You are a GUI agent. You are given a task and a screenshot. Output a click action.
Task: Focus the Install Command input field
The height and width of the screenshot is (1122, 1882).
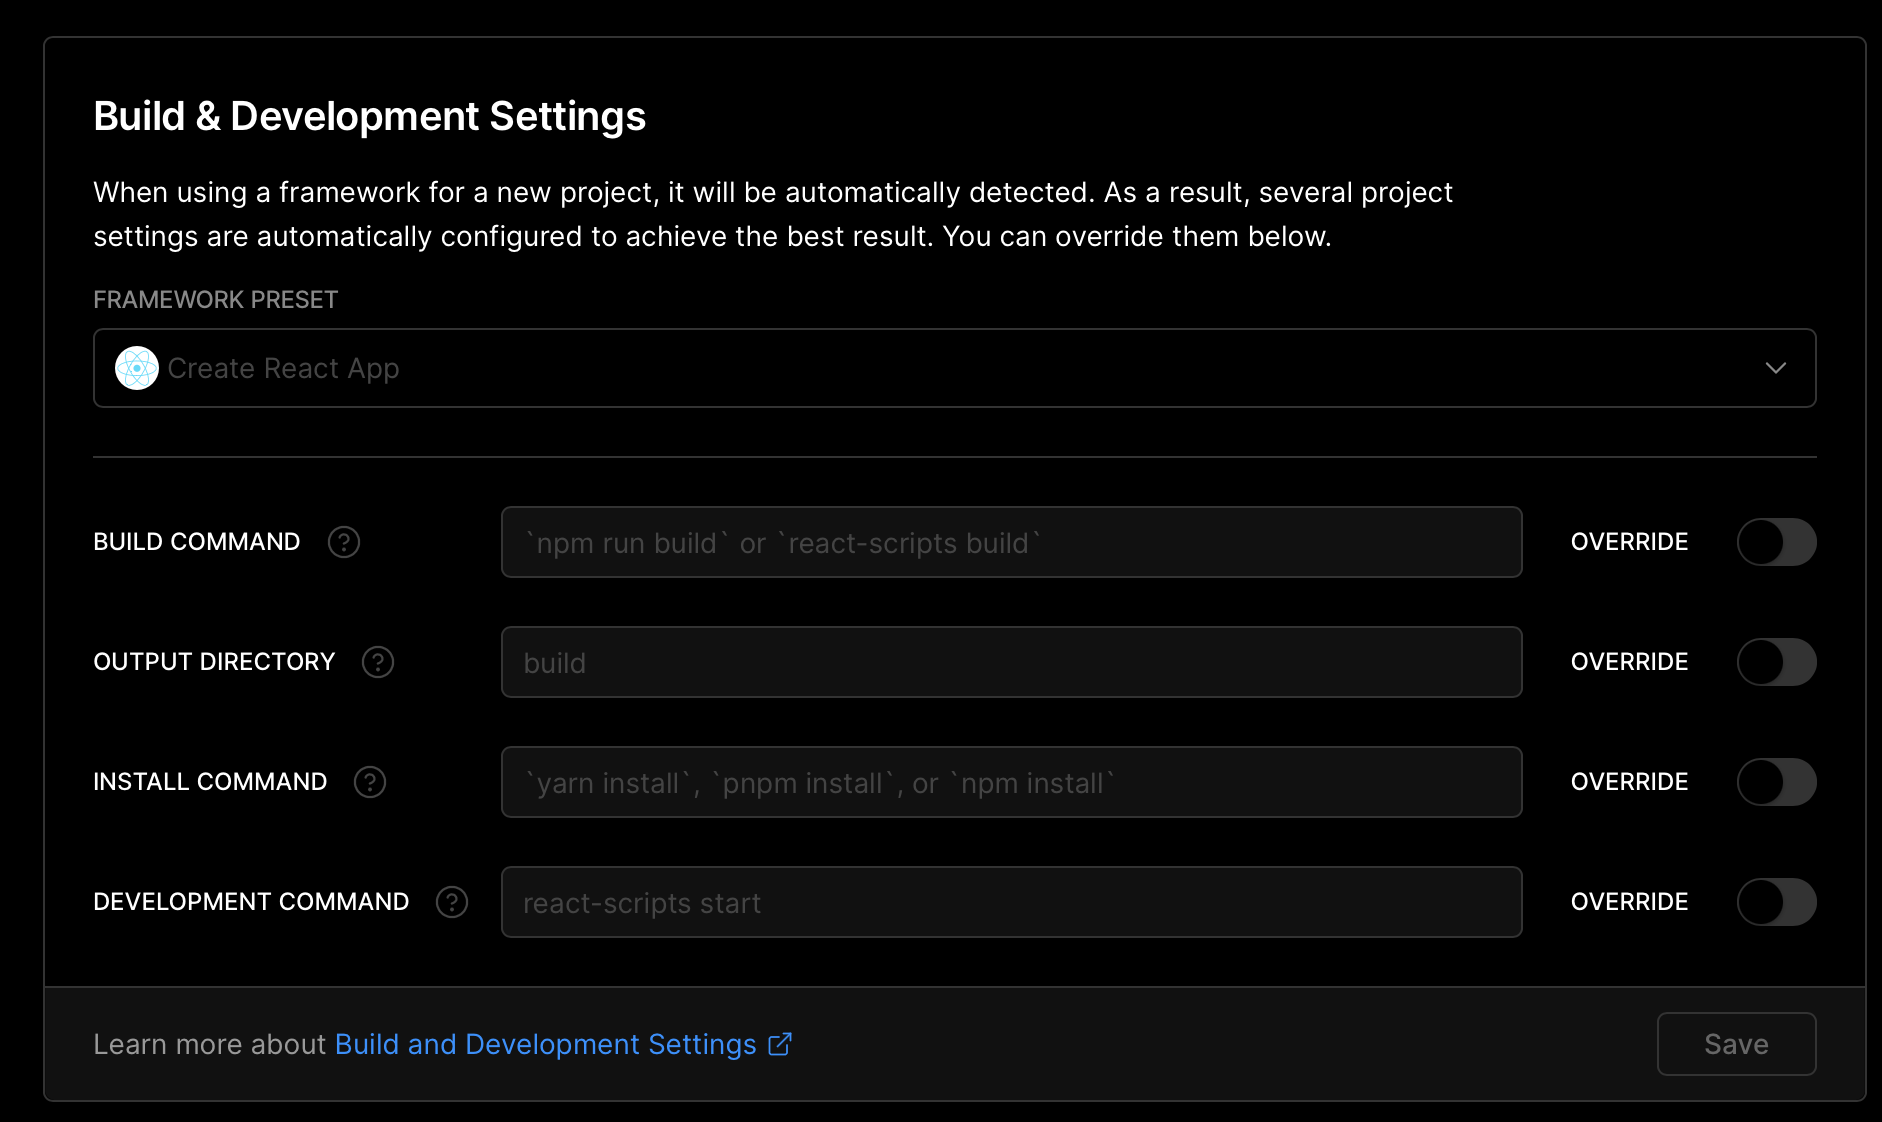coord(1012,782)
